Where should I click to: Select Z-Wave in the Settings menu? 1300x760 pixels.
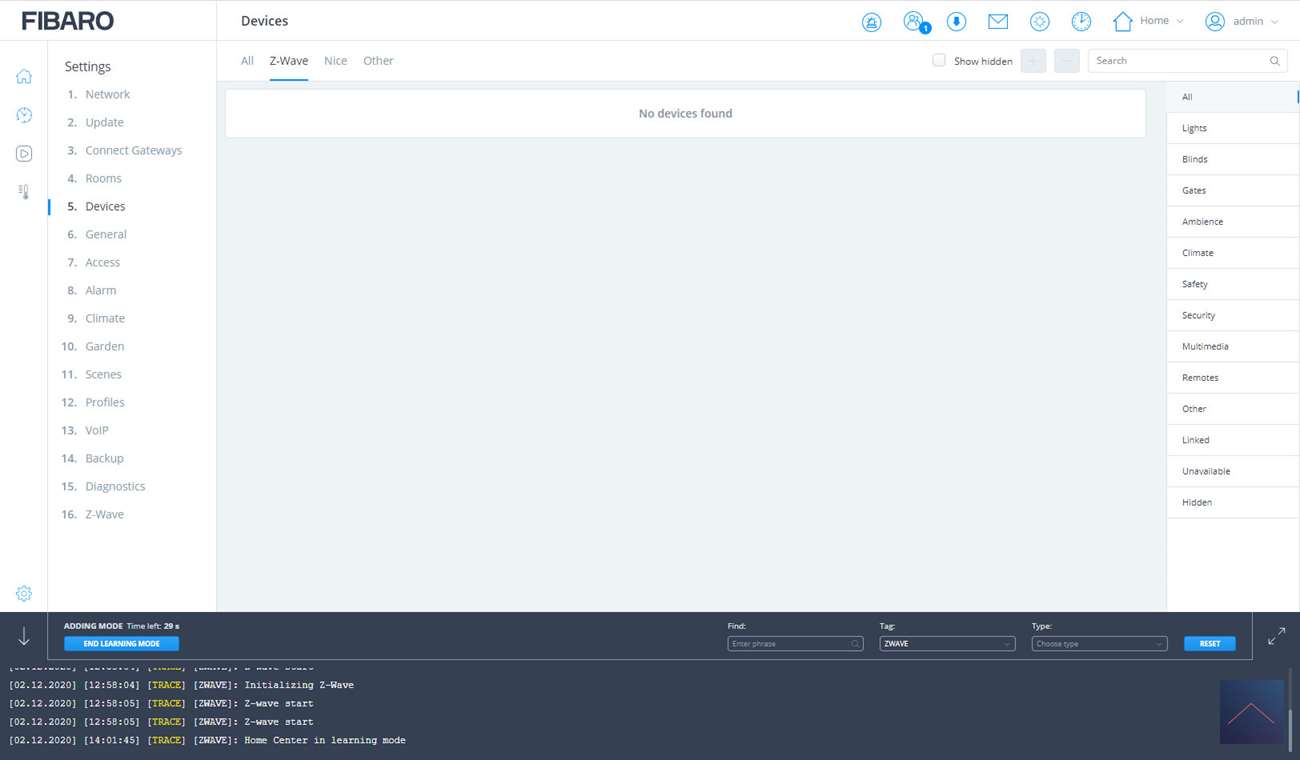pos(104,514)
